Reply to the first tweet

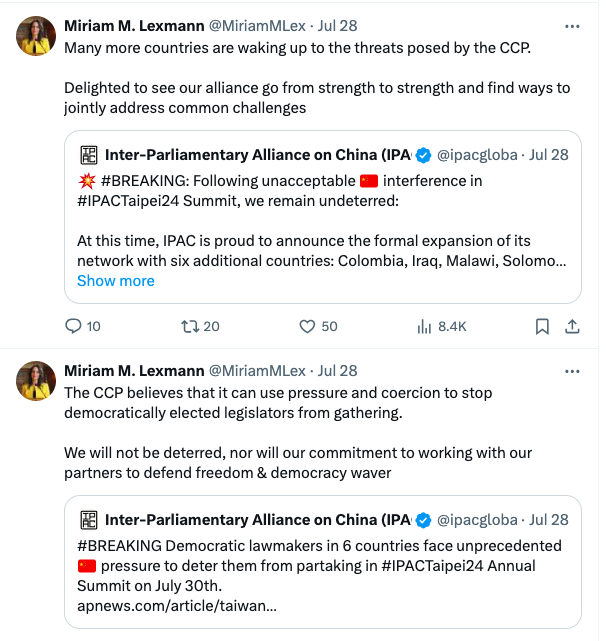pos(73,326)
